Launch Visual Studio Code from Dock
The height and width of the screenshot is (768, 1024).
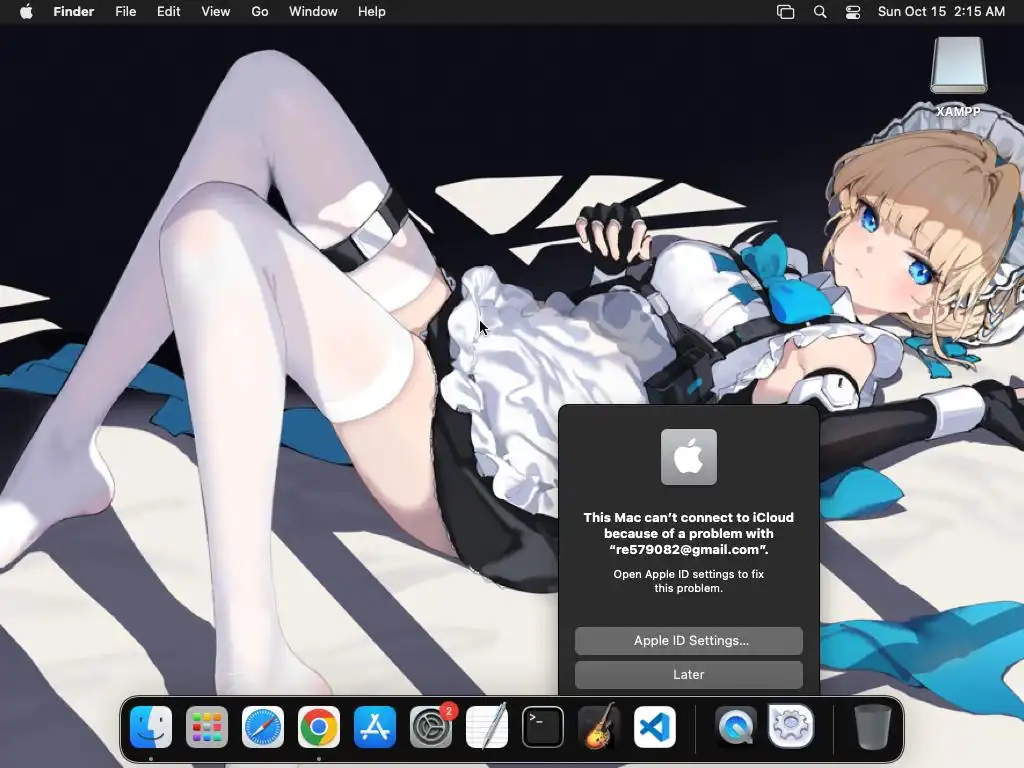pos(655,727)
